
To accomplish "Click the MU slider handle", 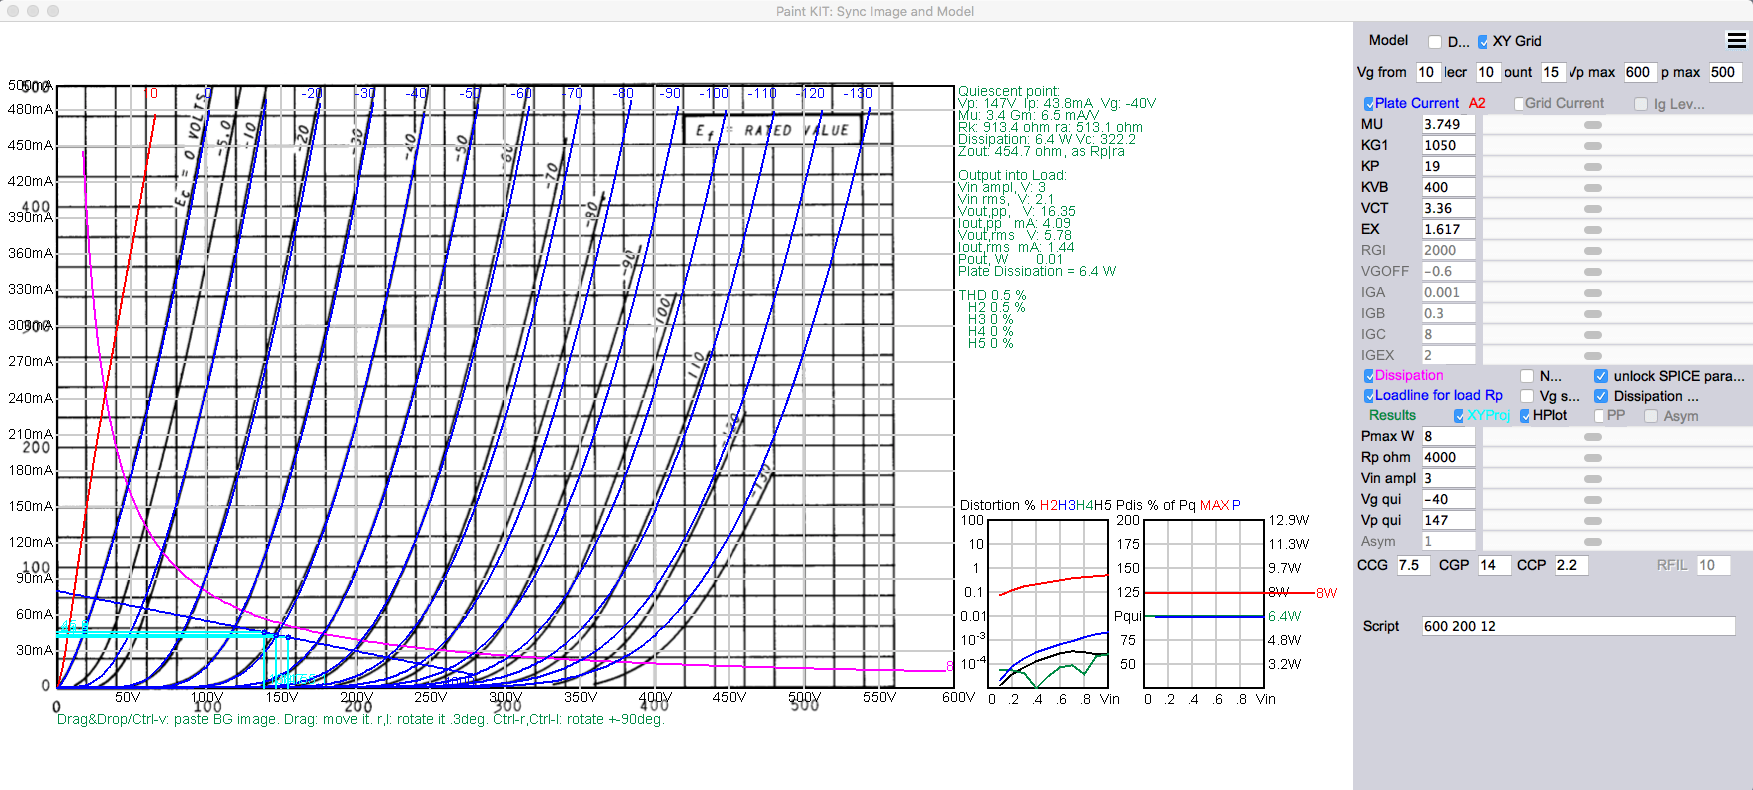I will (x=1593, y=125).
